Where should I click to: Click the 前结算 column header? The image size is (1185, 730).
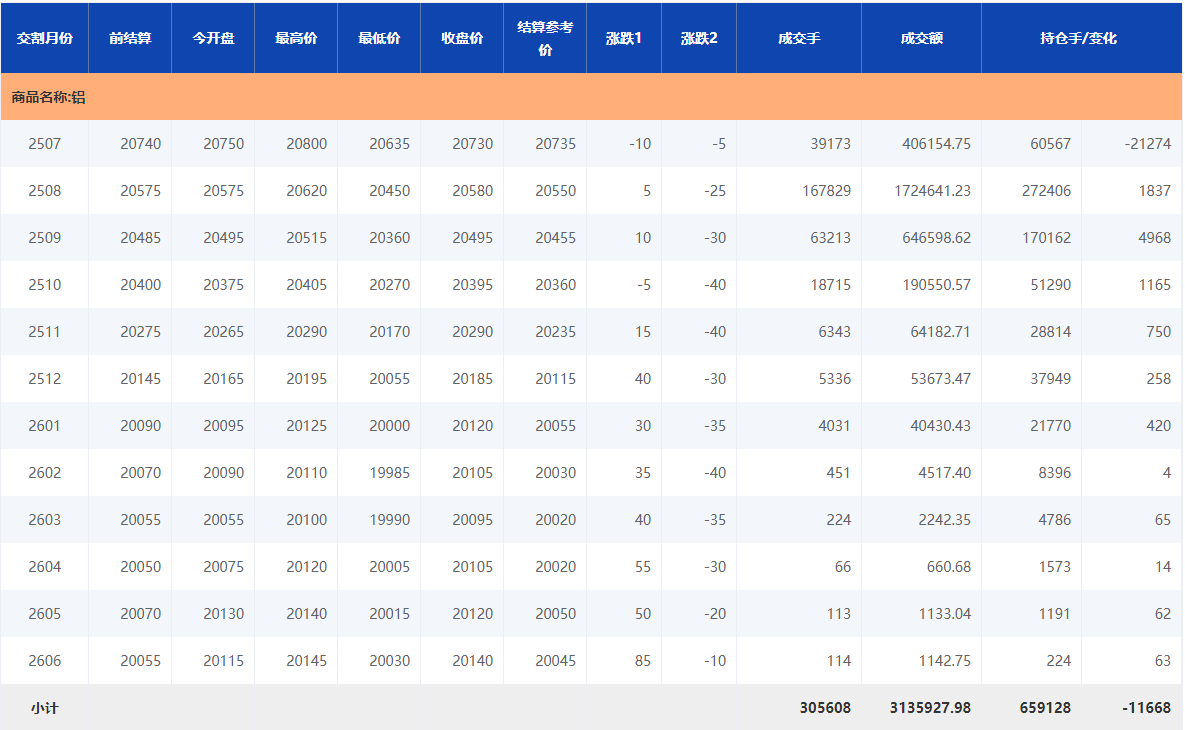click(130, 38)
